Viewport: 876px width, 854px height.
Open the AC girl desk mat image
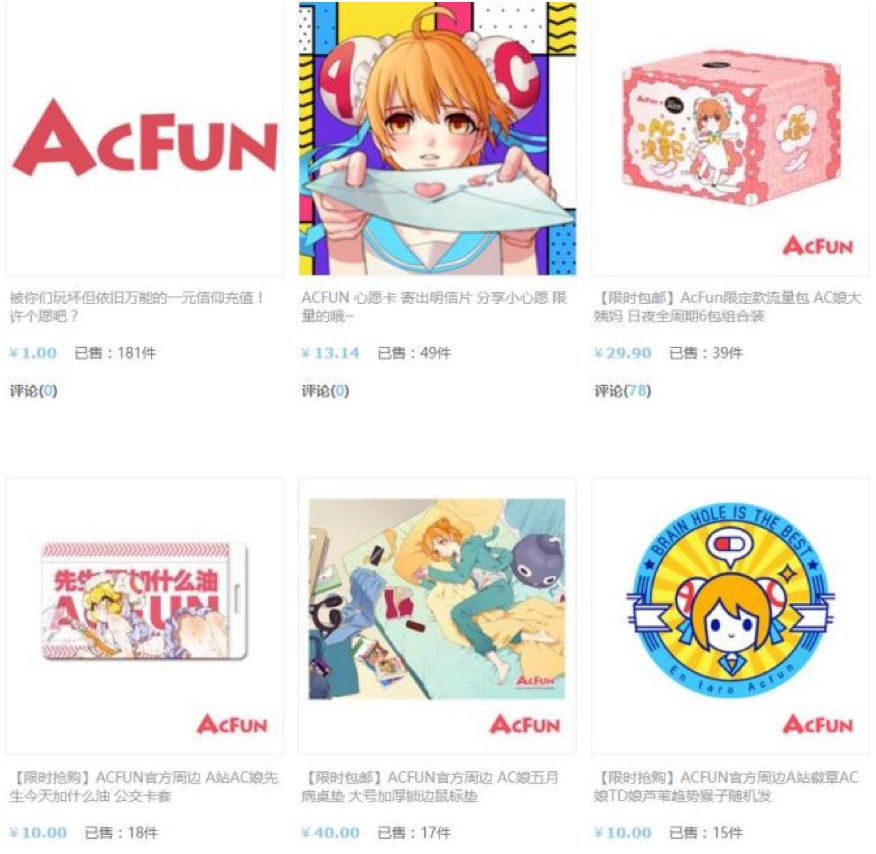(437, 599)
